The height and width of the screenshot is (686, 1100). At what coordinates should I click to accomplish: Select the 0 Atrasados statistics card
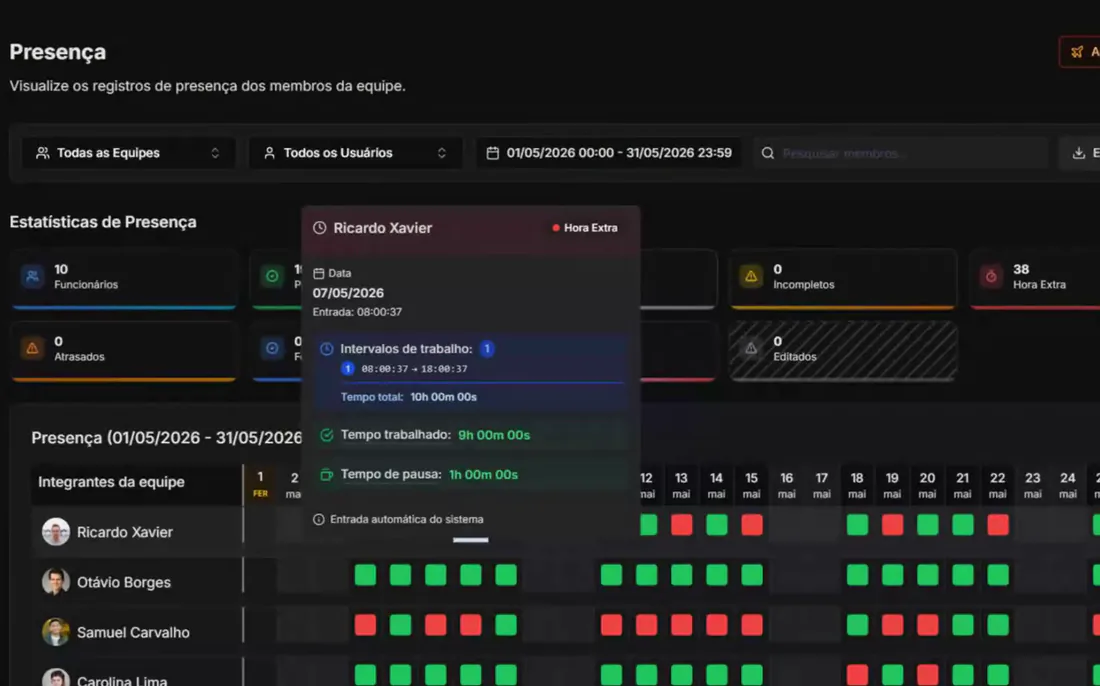[x=124, y=351]
